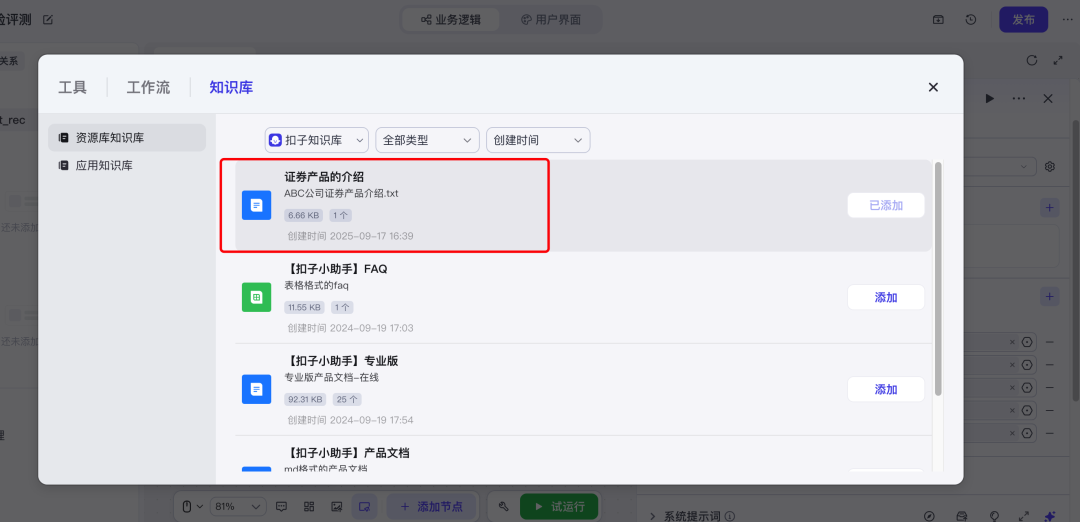Screen dimensions: 1080x522
Task: Click the fullscreen icon beside the refresh icon
Action: pos(1059,60)
